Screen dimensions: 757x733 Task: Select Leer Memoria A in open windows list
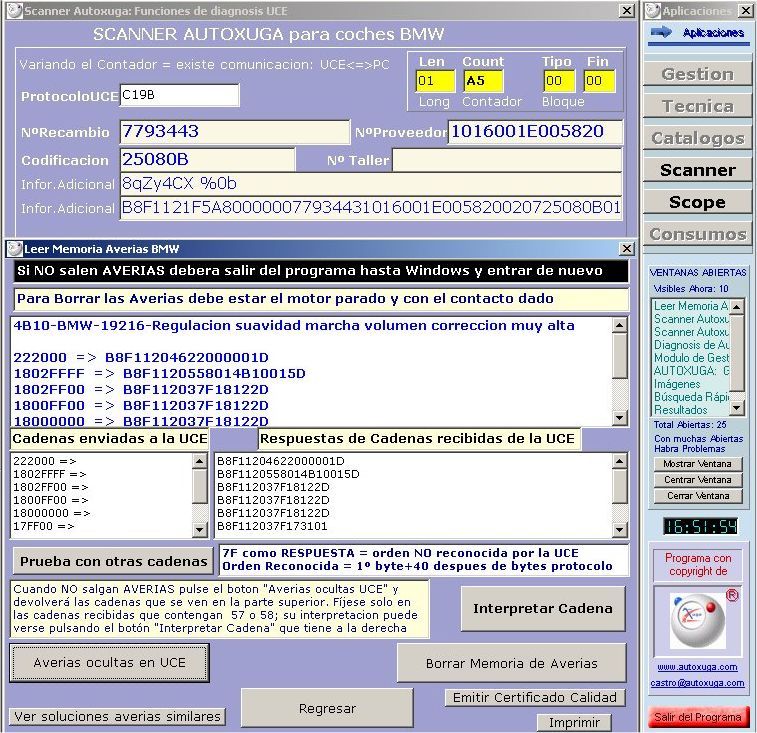coord(691,306)
